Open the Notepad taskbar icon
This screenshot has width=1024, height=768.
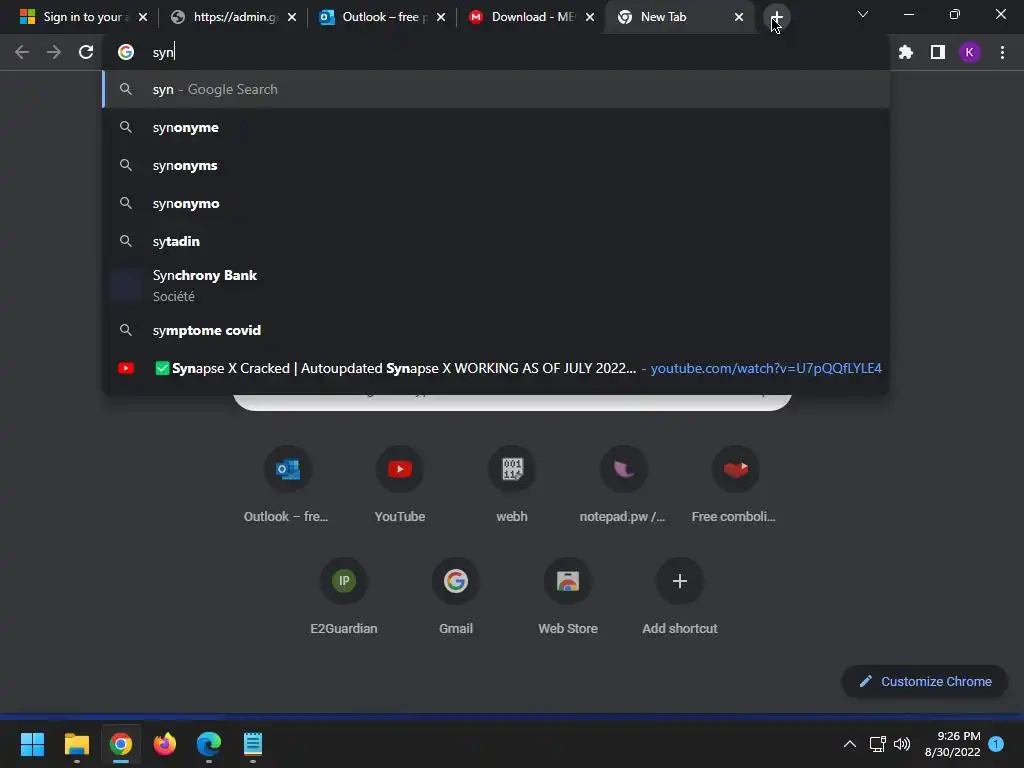click(x=253, y=744)
